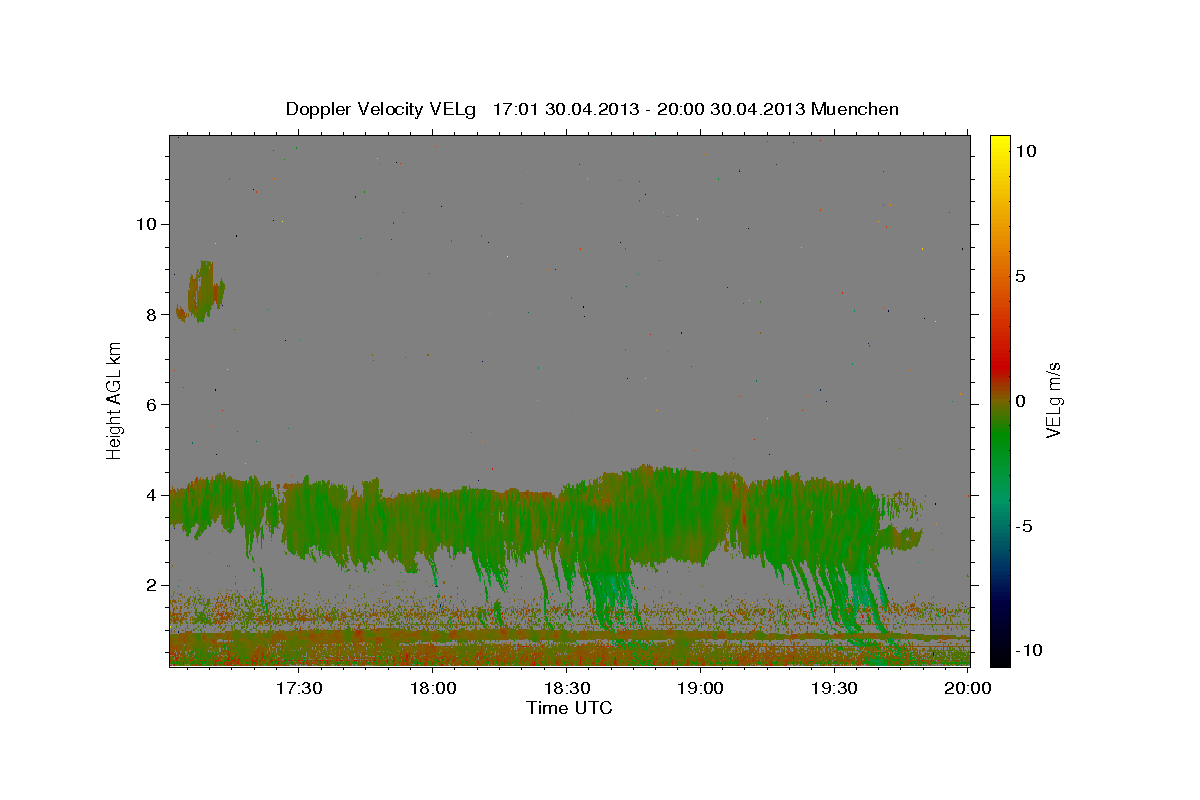Click the colorbar value 0 label
This screenshot has width=1200, height=800.
(x=1020, y=401)
